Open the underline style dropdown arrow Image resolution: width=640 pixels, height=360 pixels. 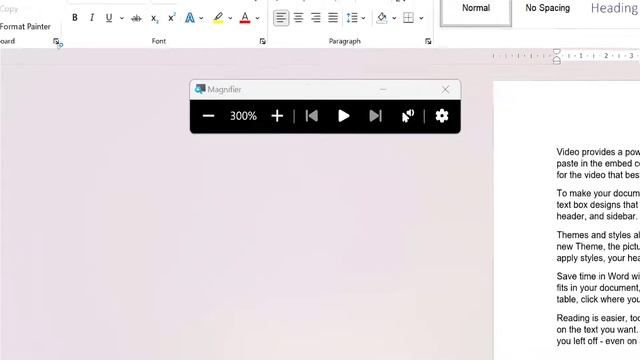click(122, 18)
